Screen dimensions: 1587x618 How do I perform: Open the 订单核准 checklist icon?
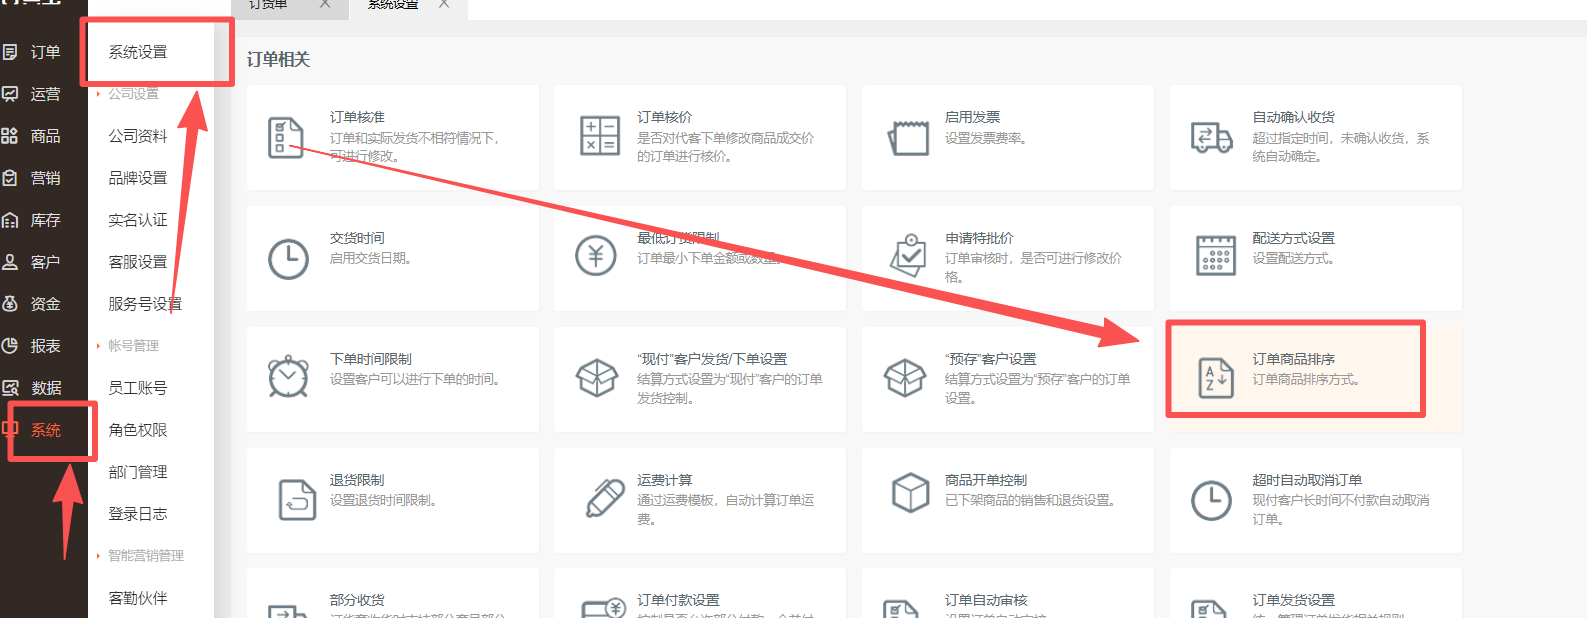(x=285, y=137)
